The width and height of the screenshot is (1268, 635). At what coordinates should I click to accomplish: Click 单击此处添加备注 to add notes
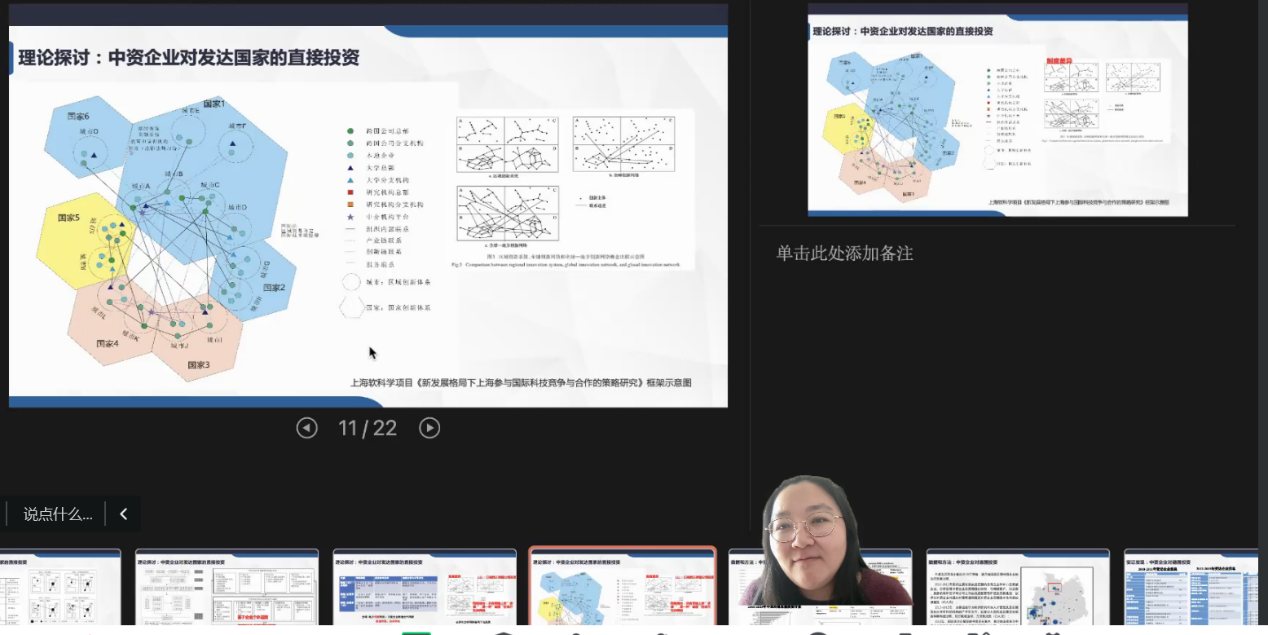click(x=844, y=253)
